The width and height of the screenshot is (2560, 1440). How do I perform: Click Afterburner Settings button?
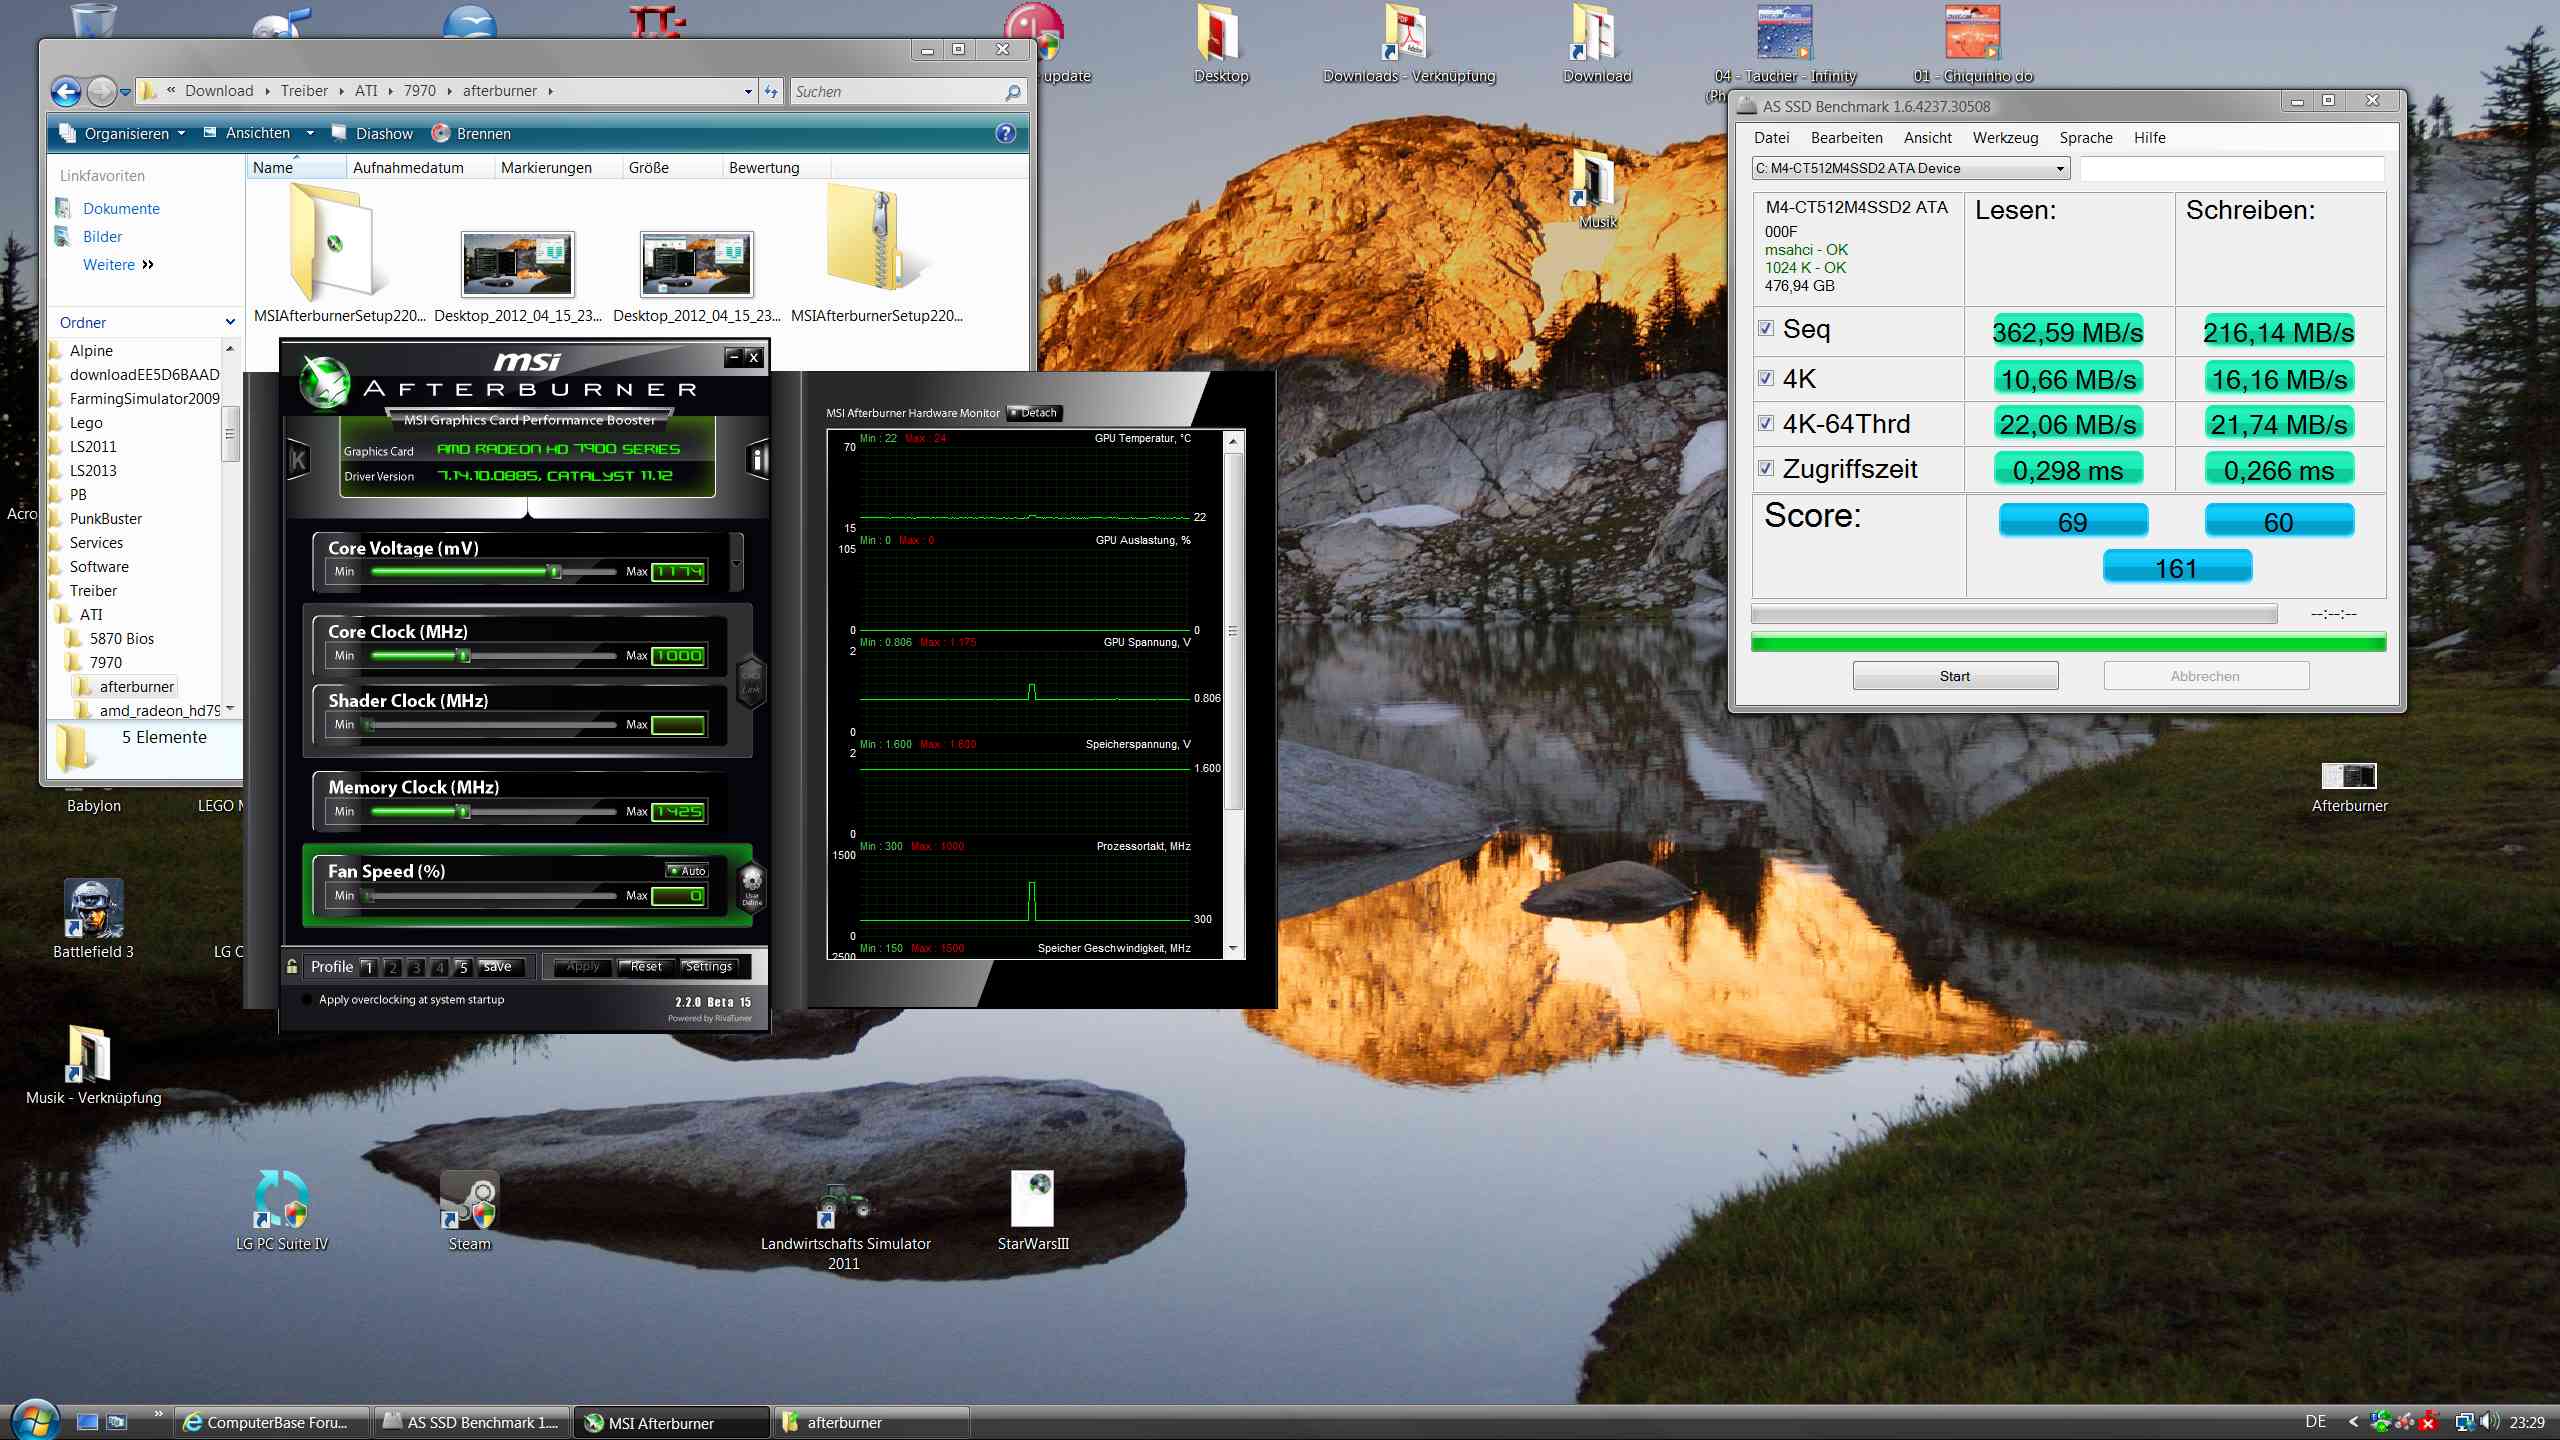(709, 967)
